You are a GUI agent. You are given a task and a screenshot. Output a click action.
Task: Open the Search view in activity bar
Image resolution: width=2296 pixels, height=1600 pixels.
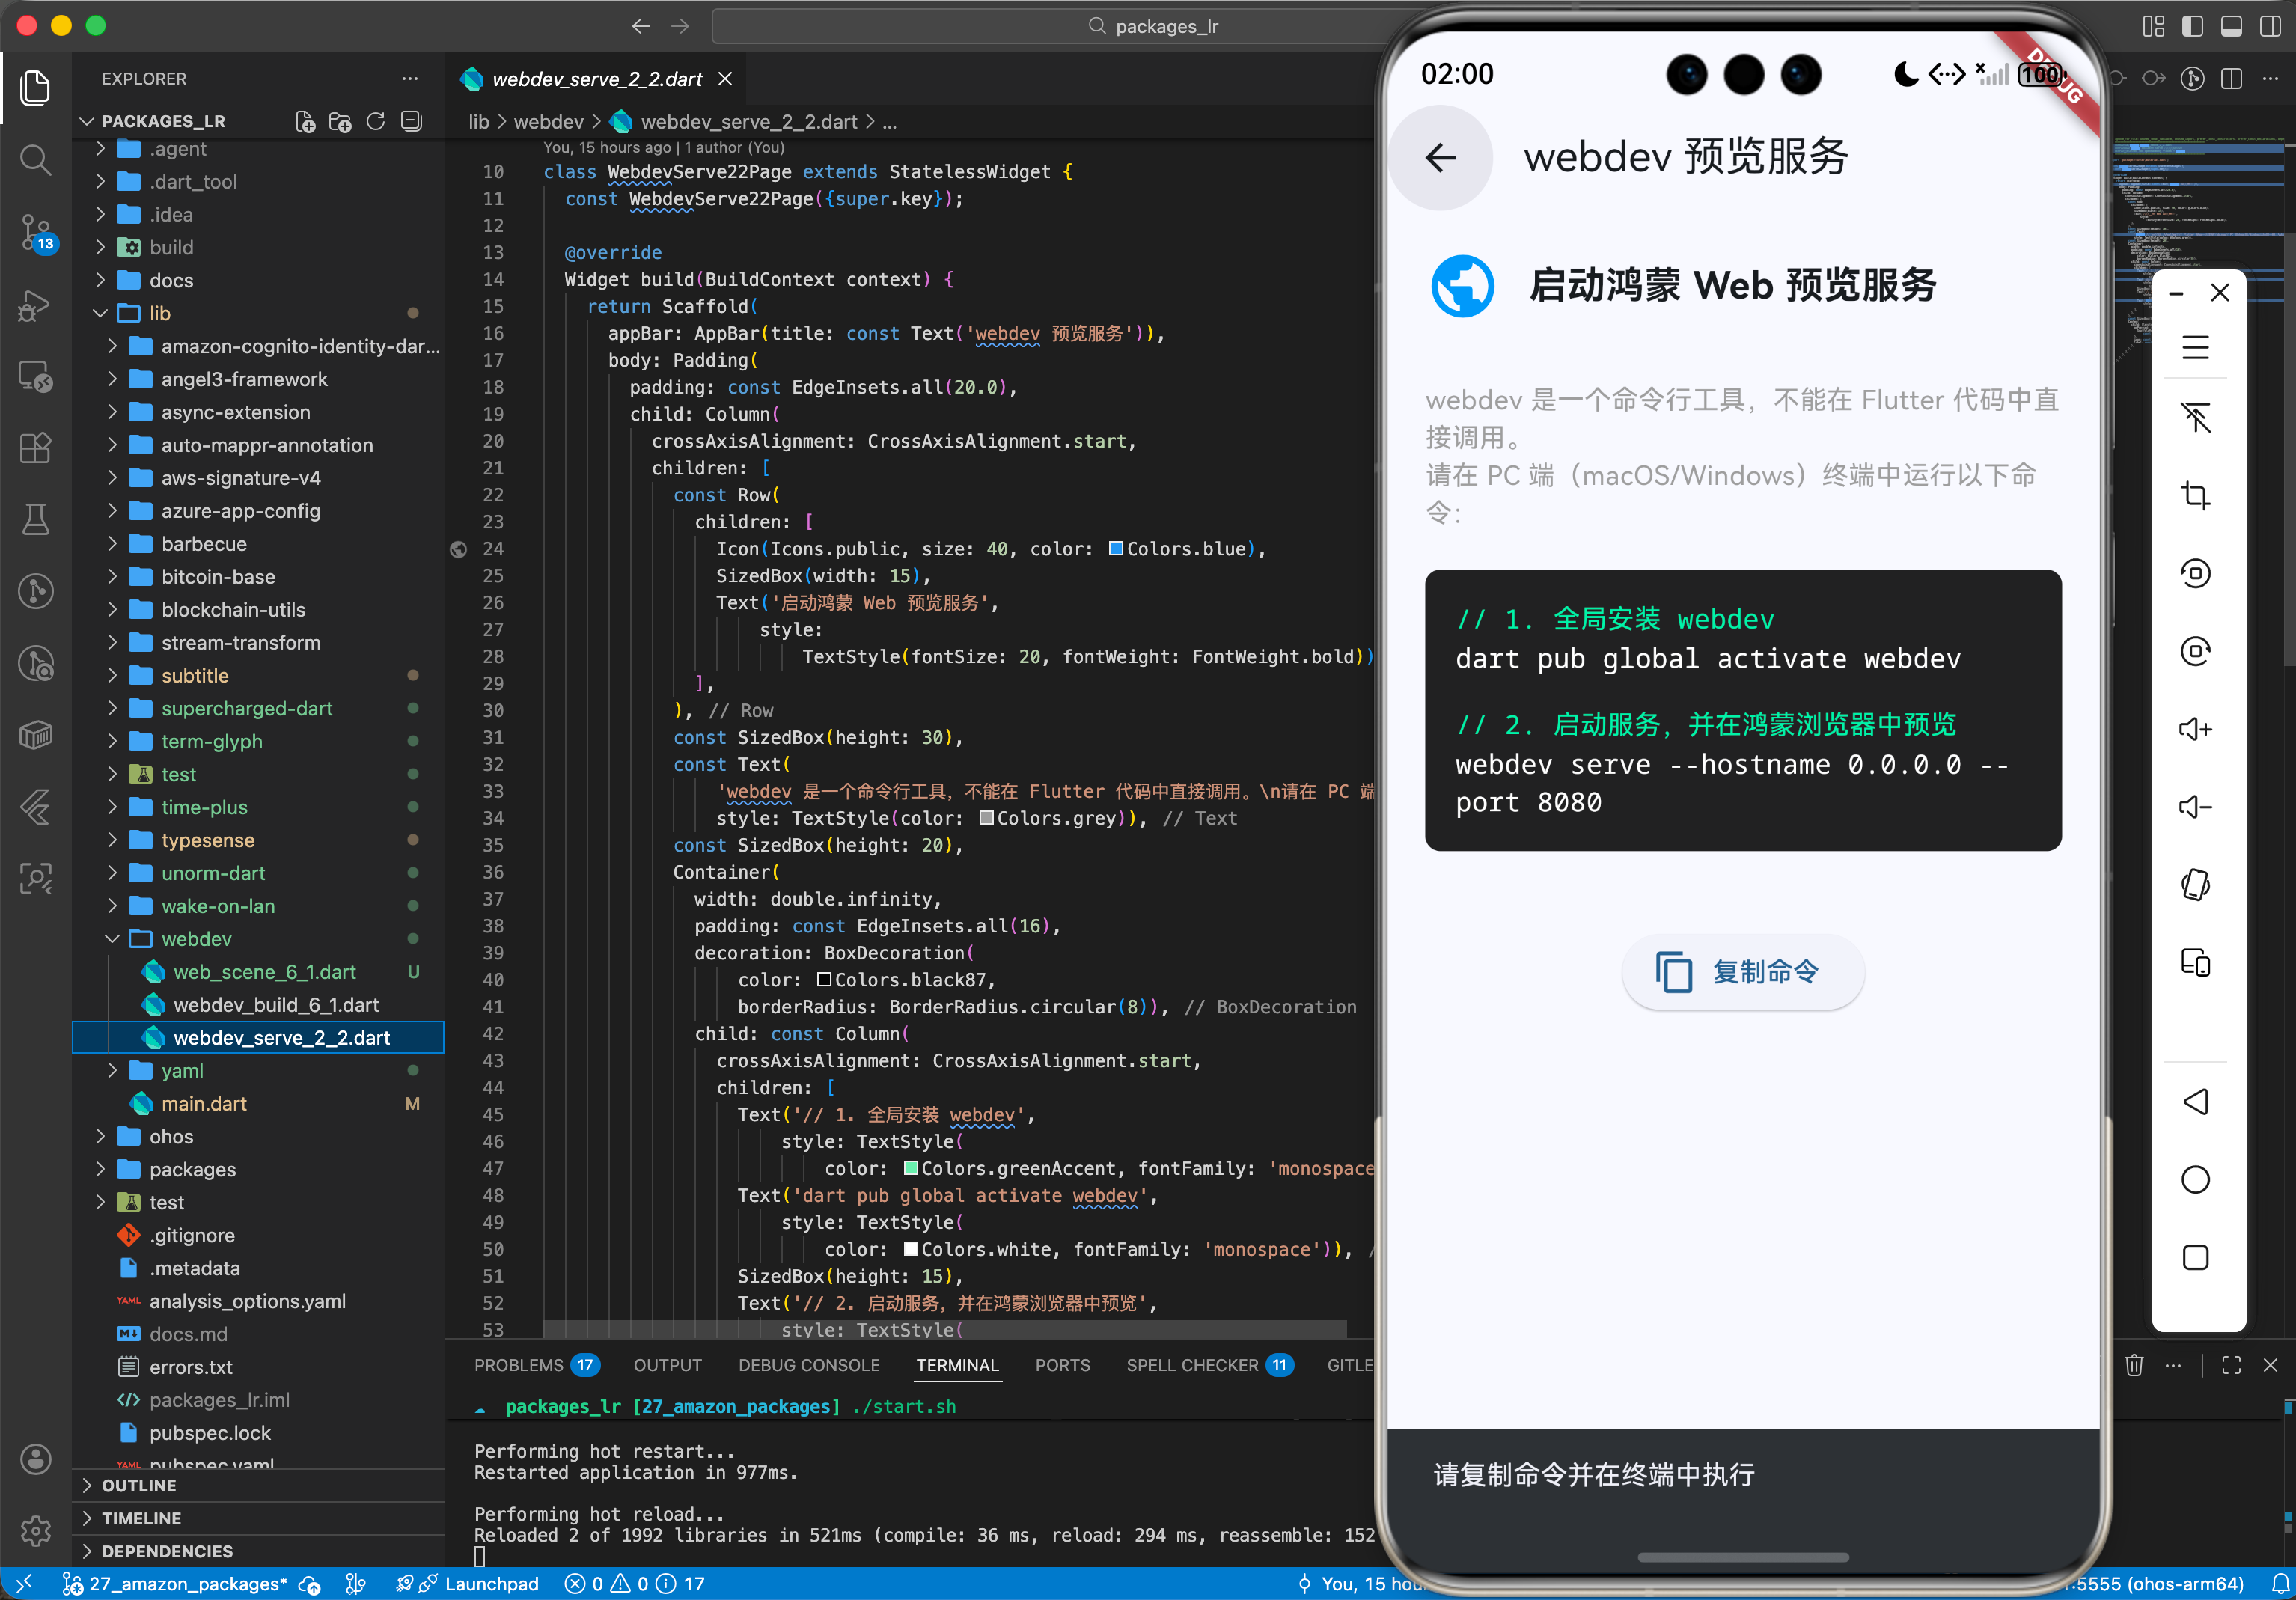36,159
